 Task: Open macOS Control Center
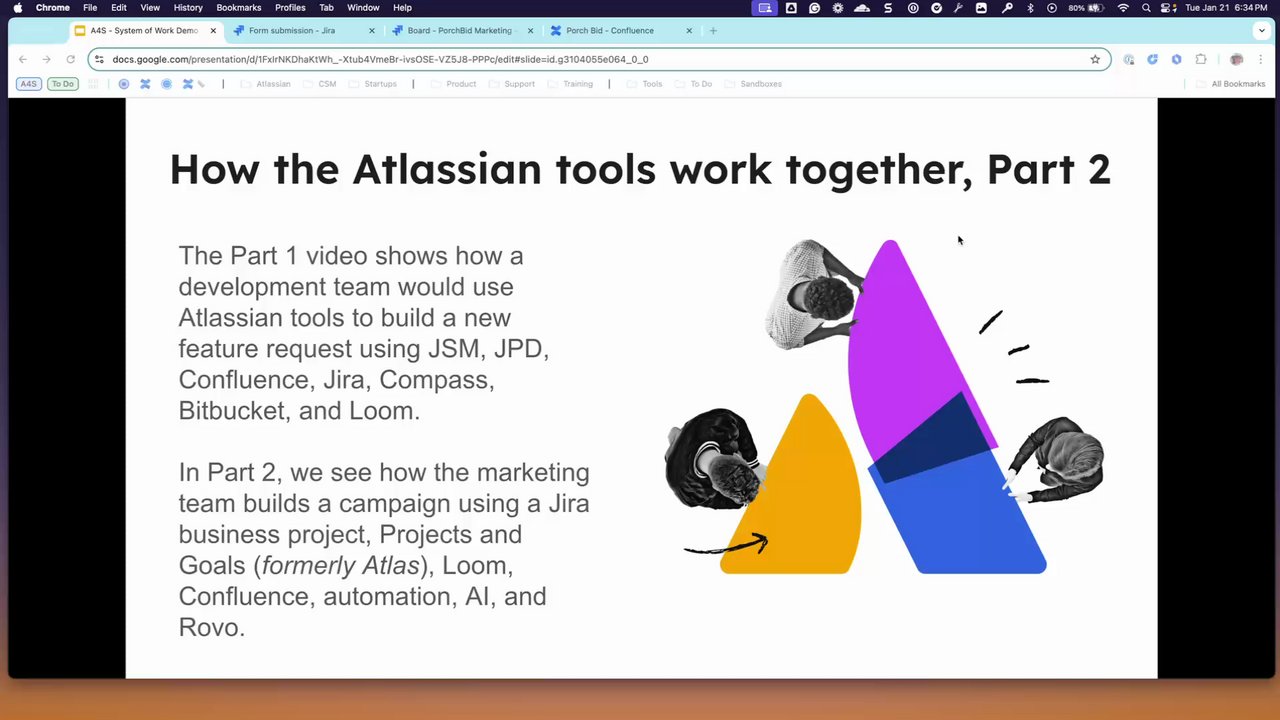click(1166, 8)
